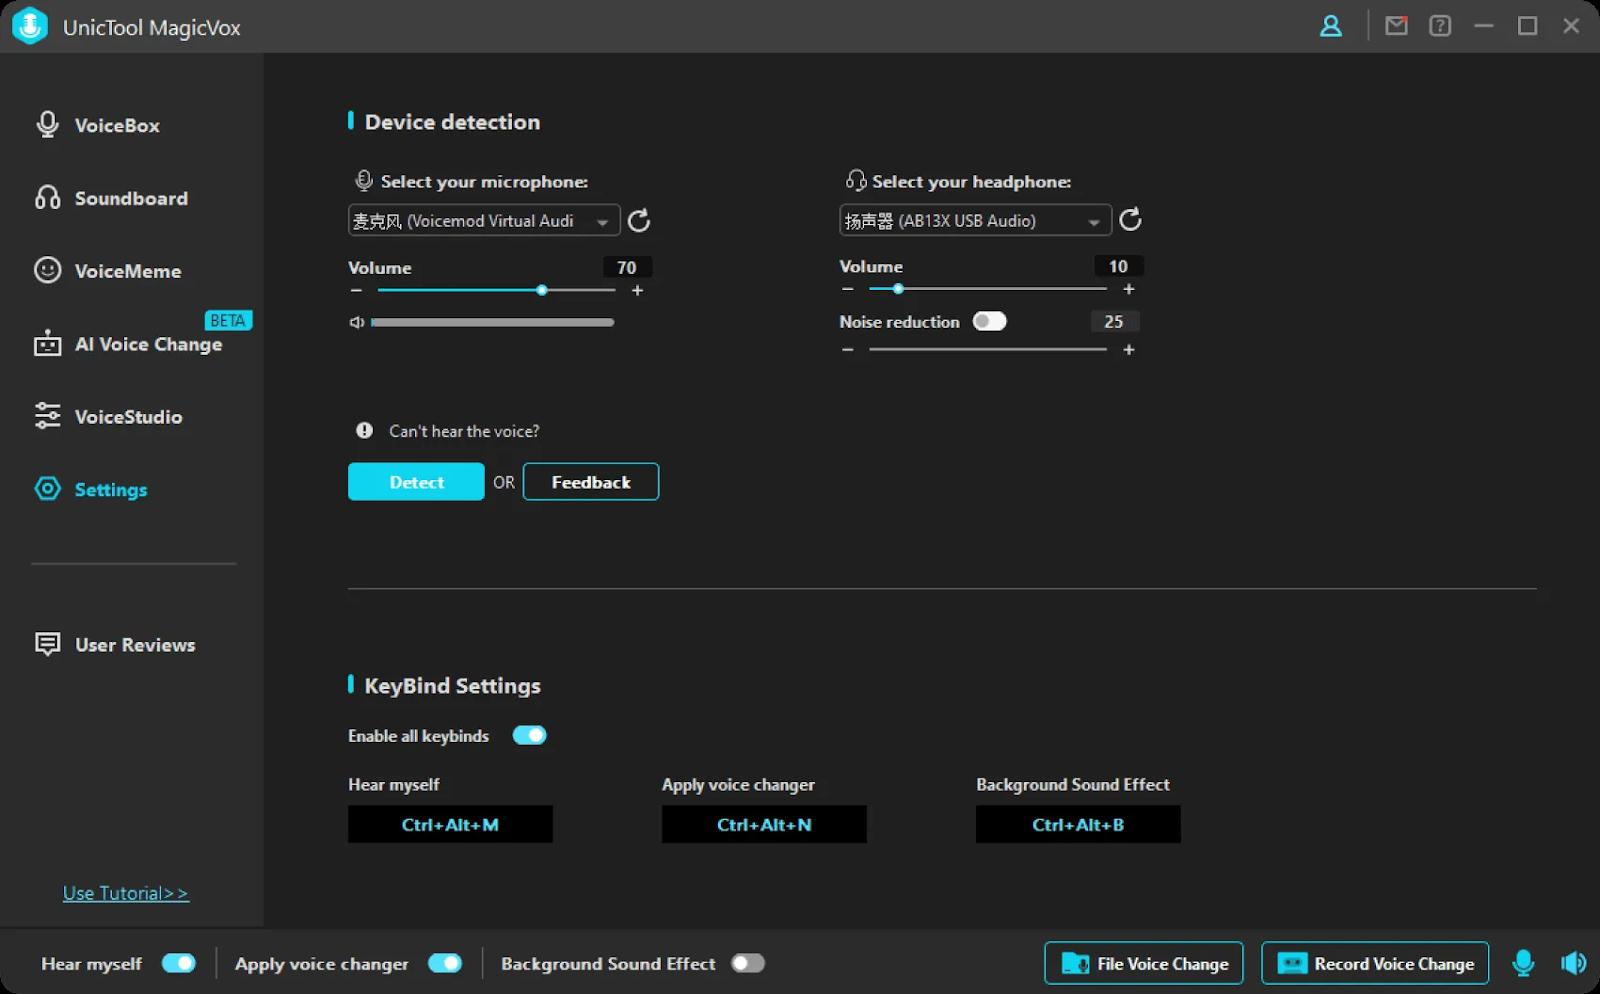Open the AI Voice Change beta feature
The width and height of the screenshot is (1600, 994).
148,344
